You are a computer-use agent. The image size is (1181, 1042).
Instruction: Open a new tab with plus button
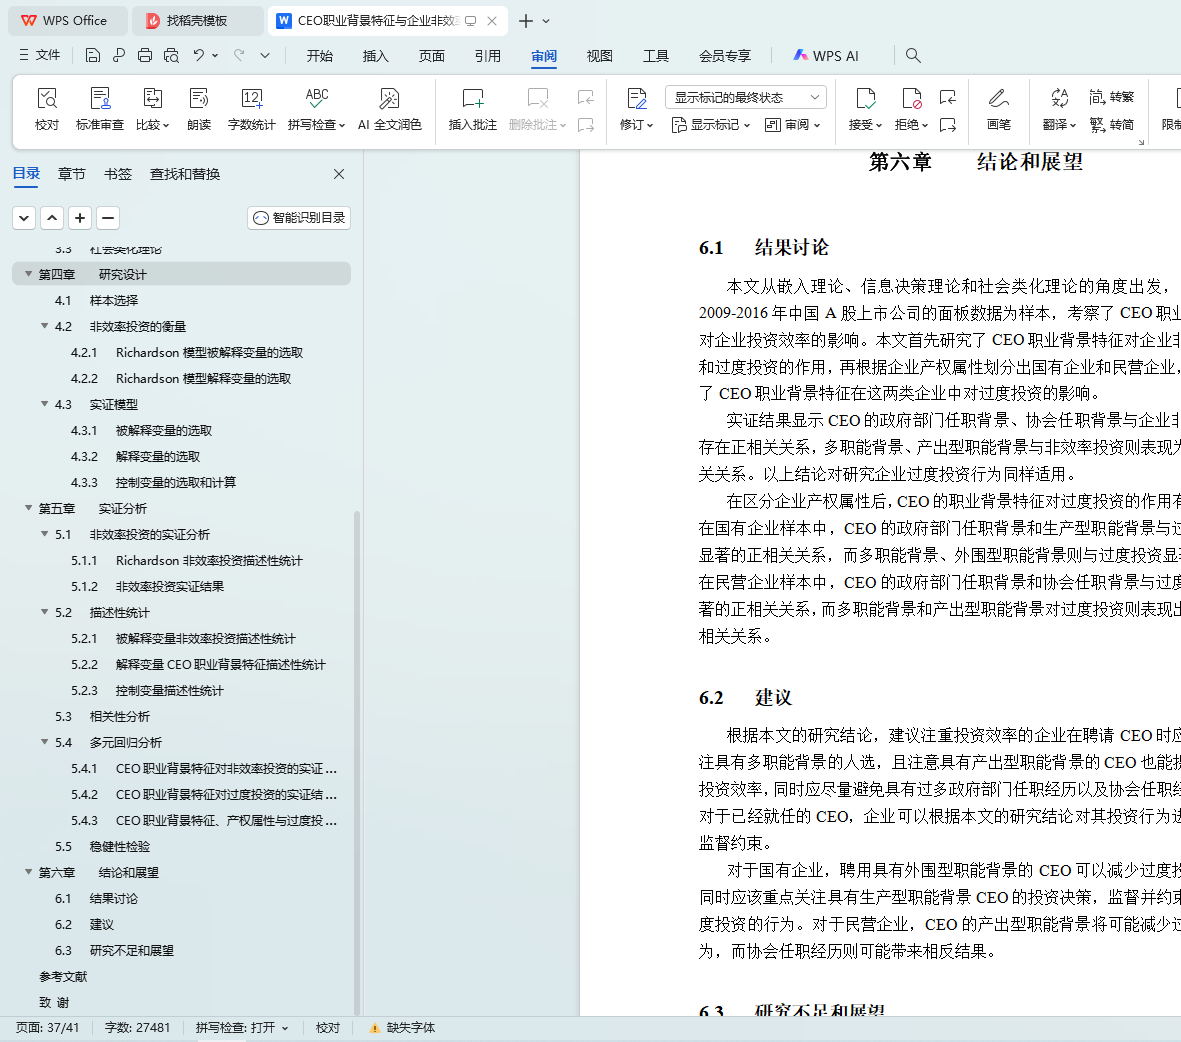coord(526,21)
